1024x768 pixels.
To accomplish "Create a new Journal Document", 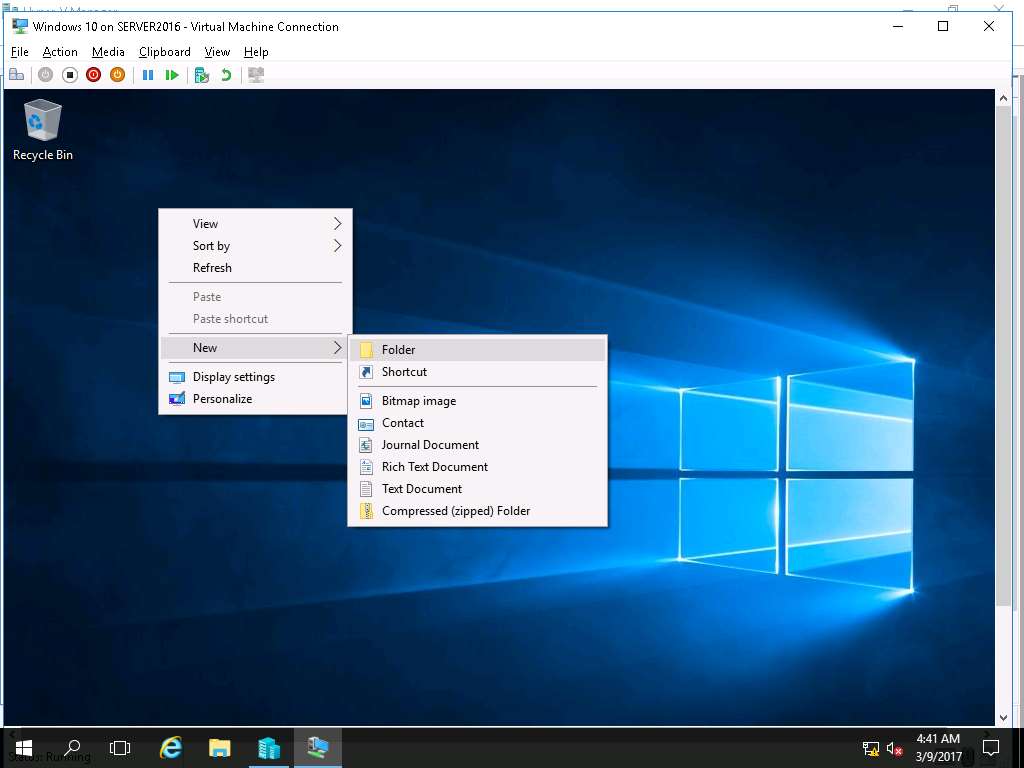I will coord(477,445).
